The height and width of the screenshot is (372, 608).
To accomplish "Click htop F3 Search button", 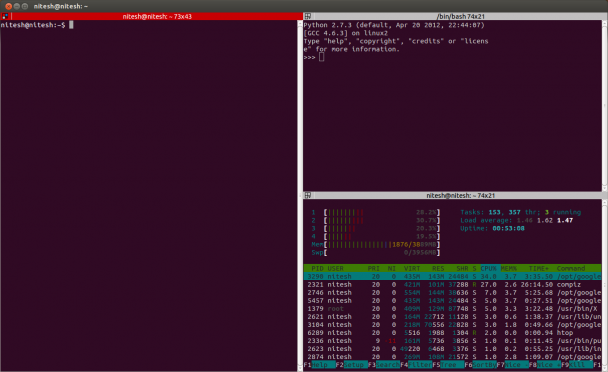I will 383,365.
